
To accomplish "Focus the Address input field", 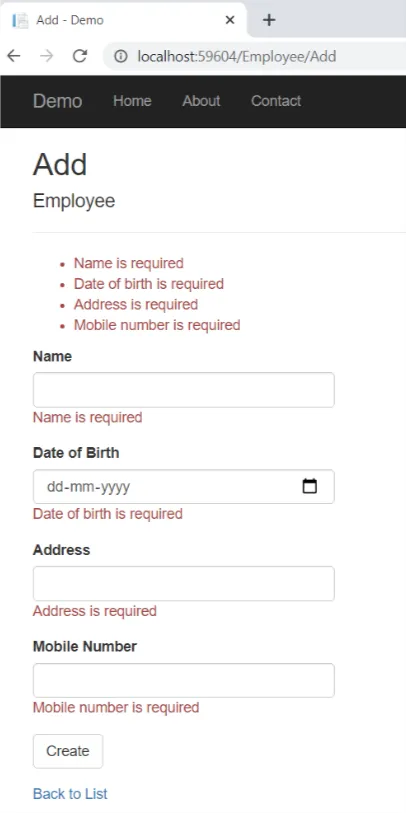I will click(184, 584).
